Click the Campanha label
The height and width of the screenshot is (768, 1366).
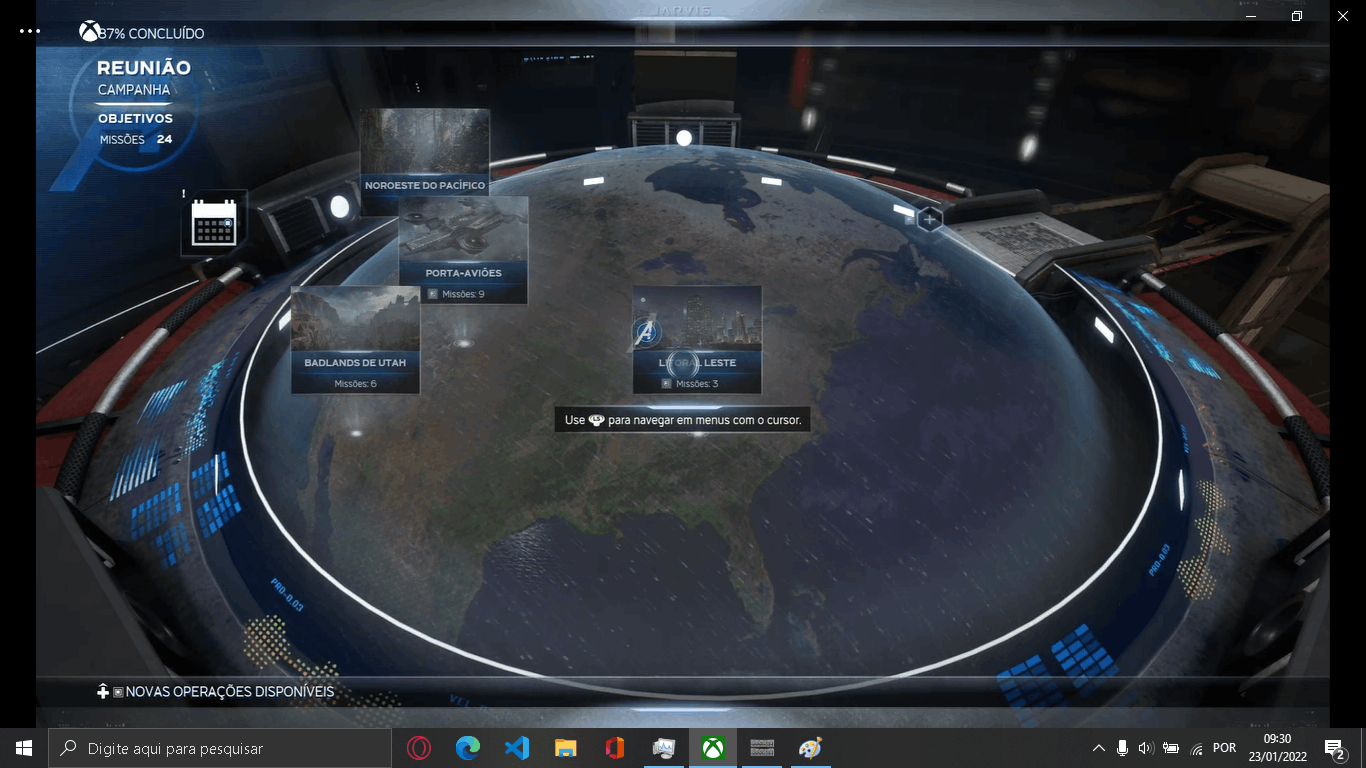point(134,90)
